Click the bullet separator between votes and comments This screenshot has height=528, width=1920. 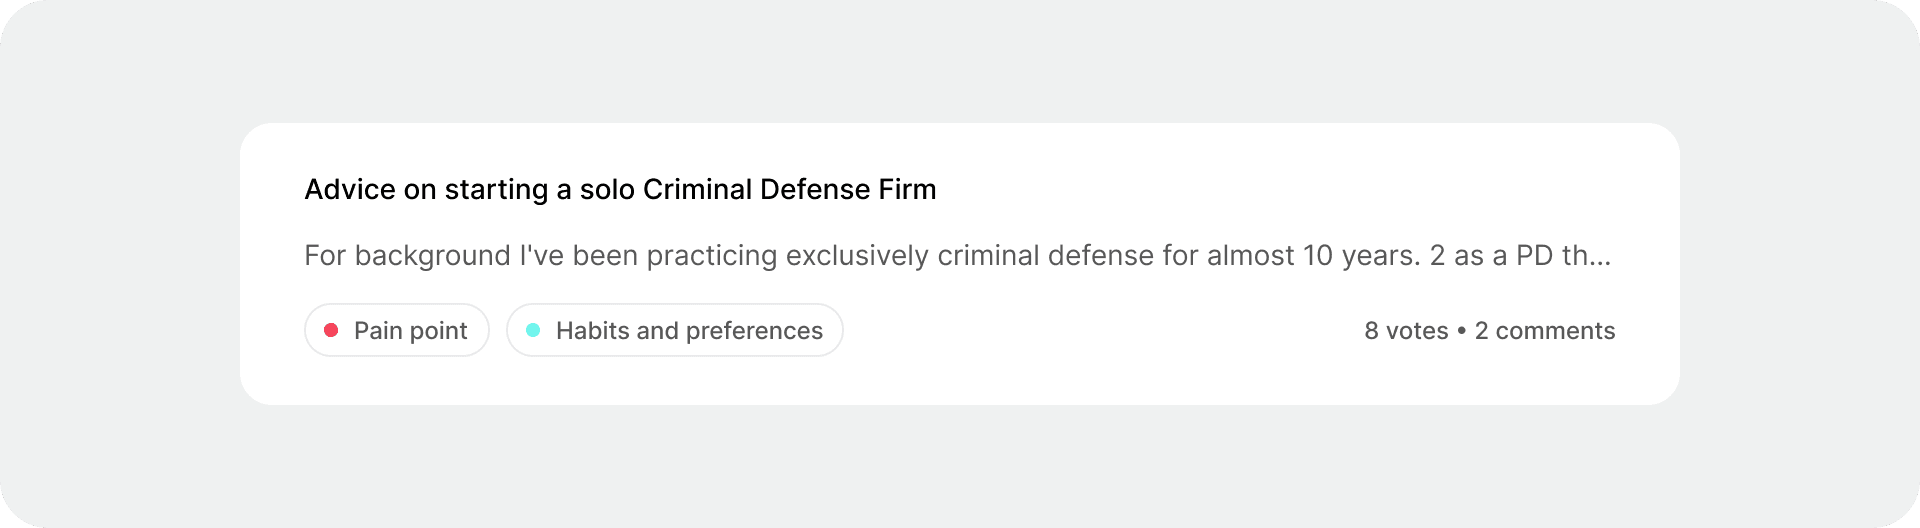[x=1461, y=331]
